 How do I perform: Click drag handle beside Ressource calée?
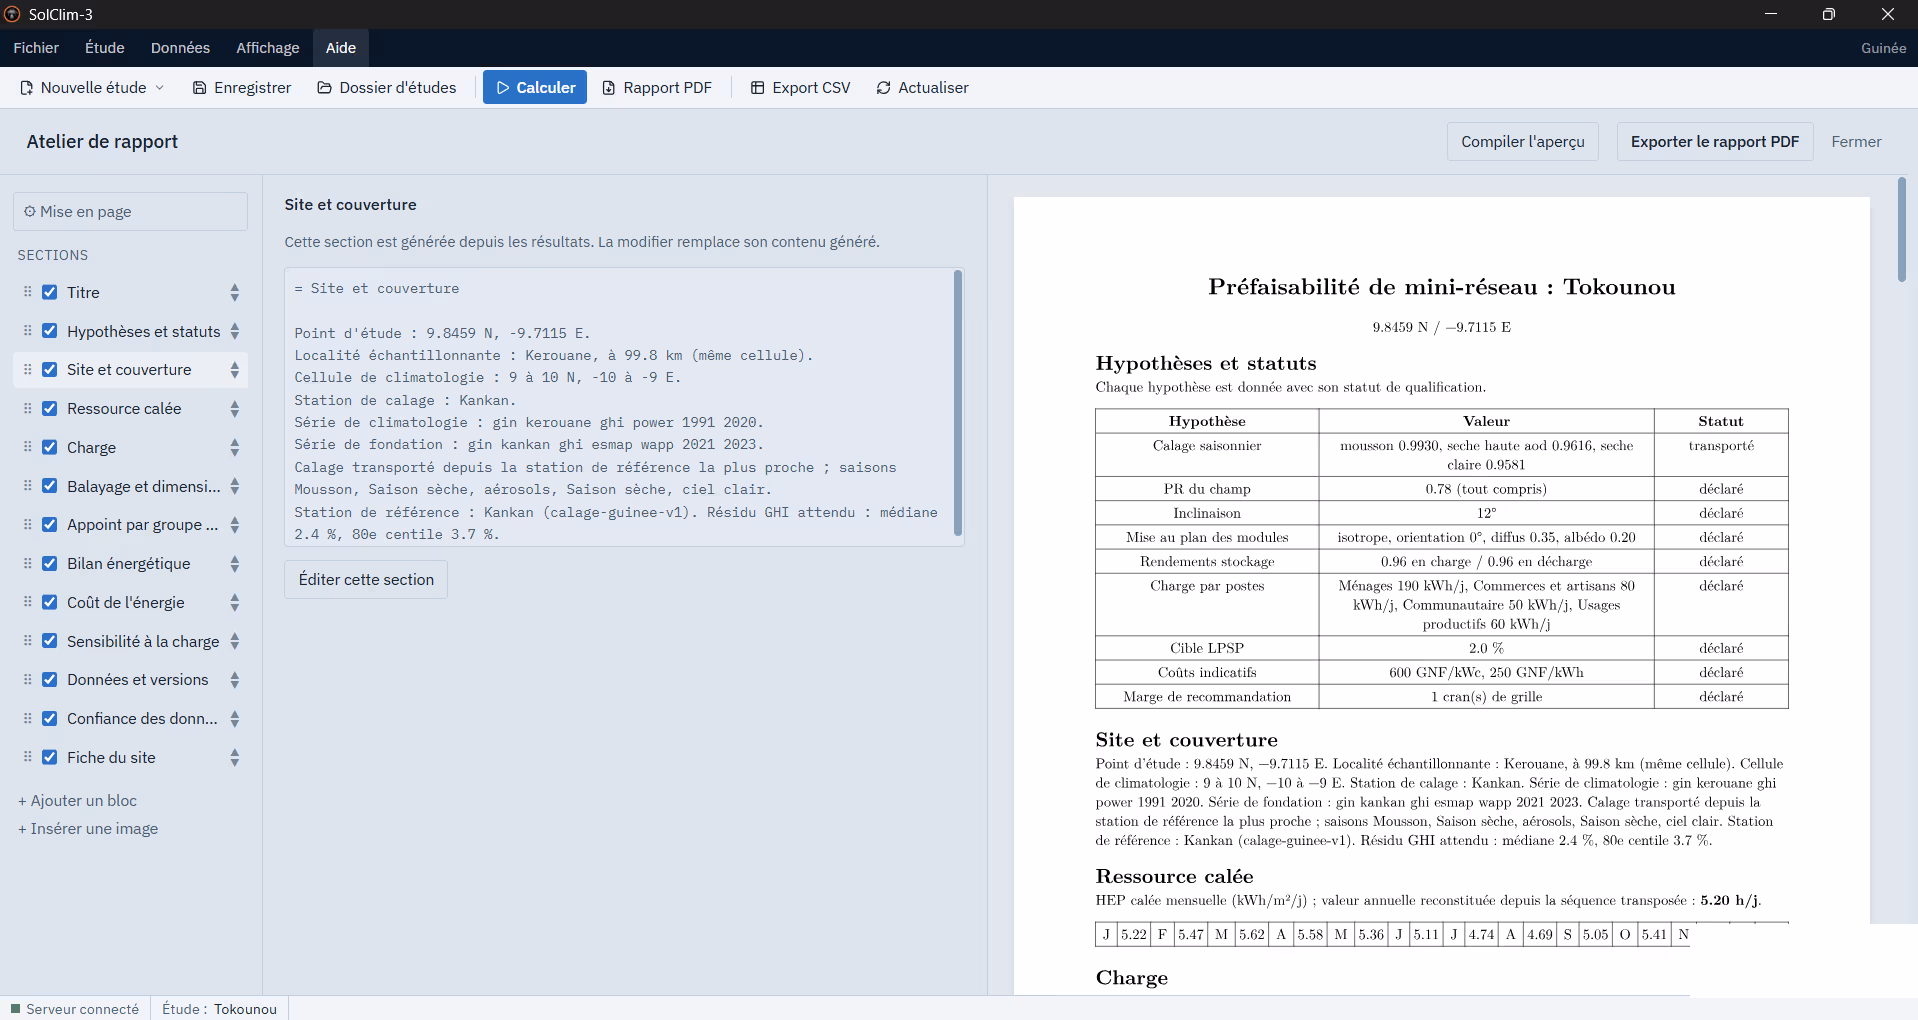point(28,409)
